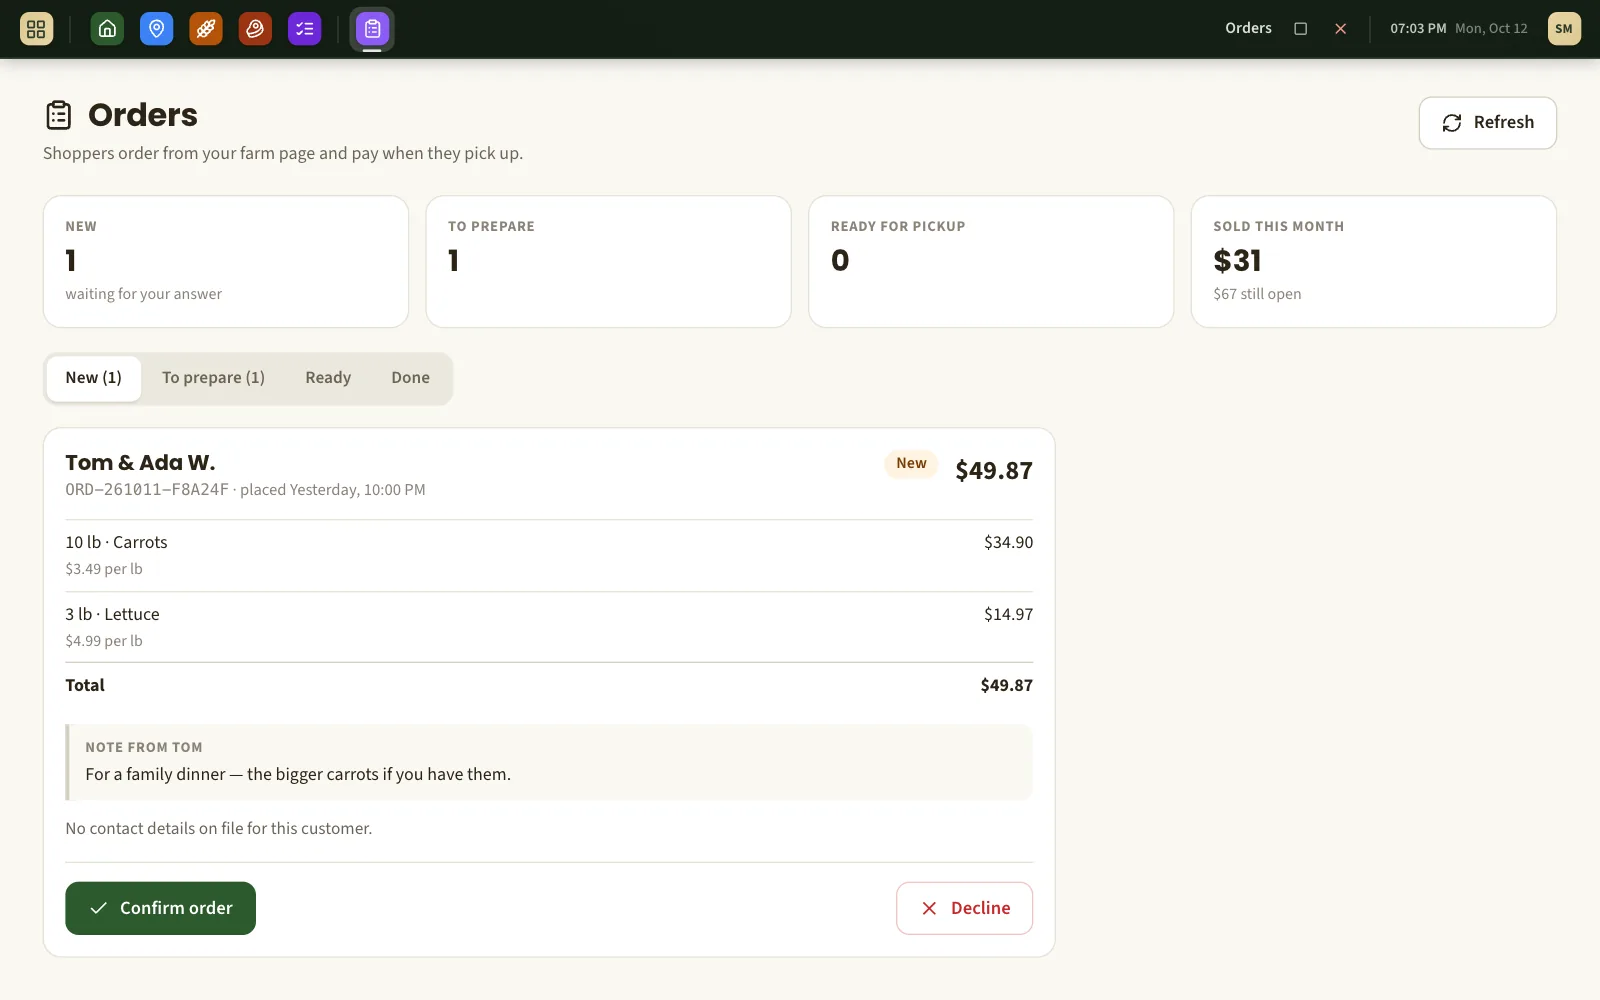Open the SM user avatar
1600x1000 pixels.
pos(1564,29)
